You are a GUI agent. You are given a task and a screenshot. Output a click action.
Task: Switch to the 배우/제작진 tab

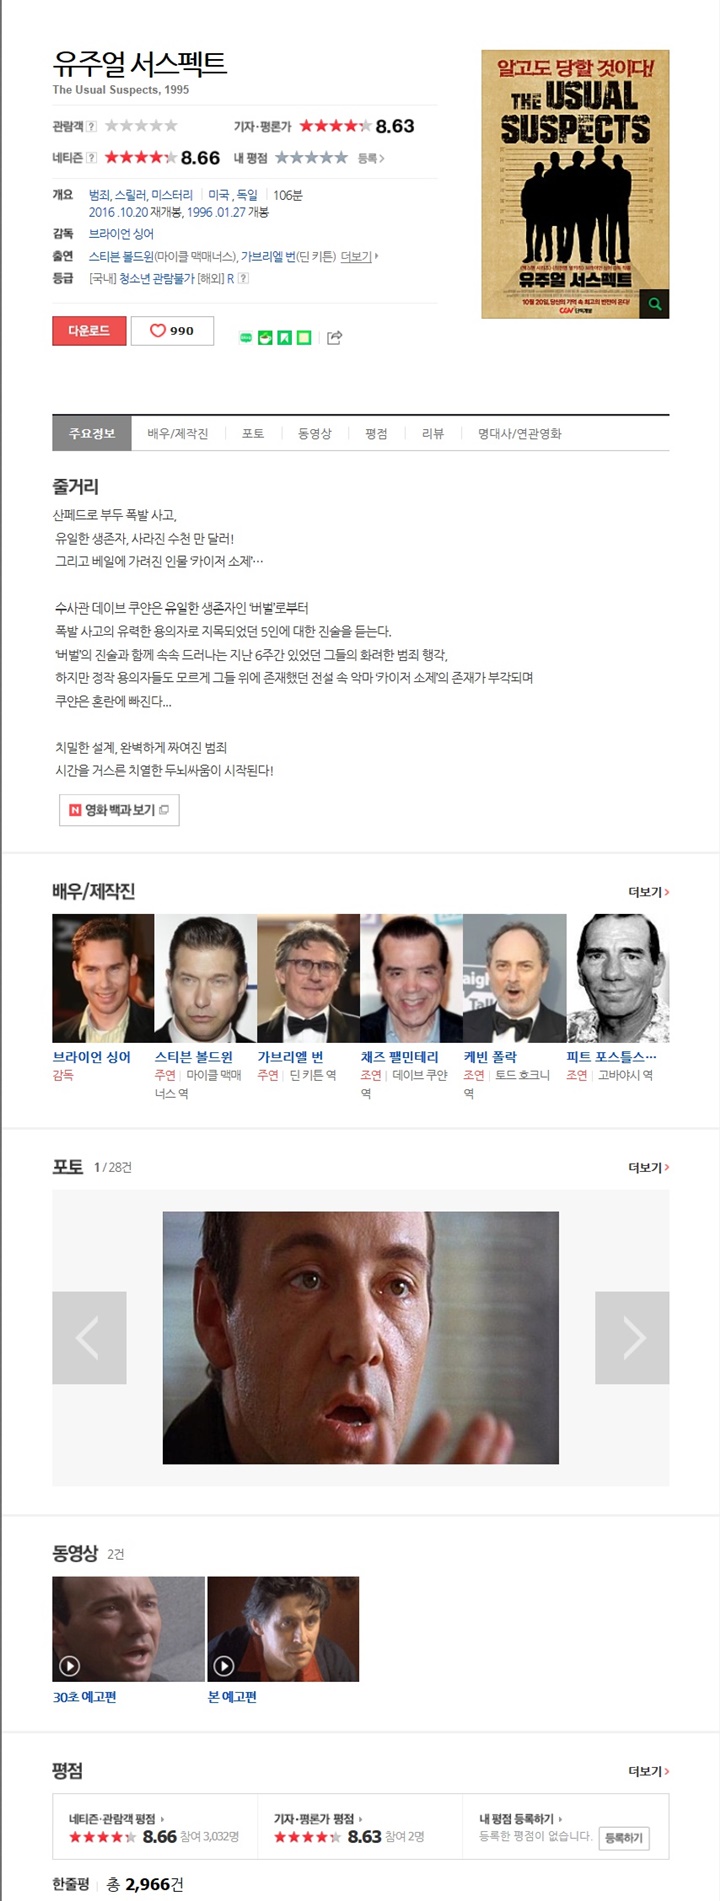point(178,433)
